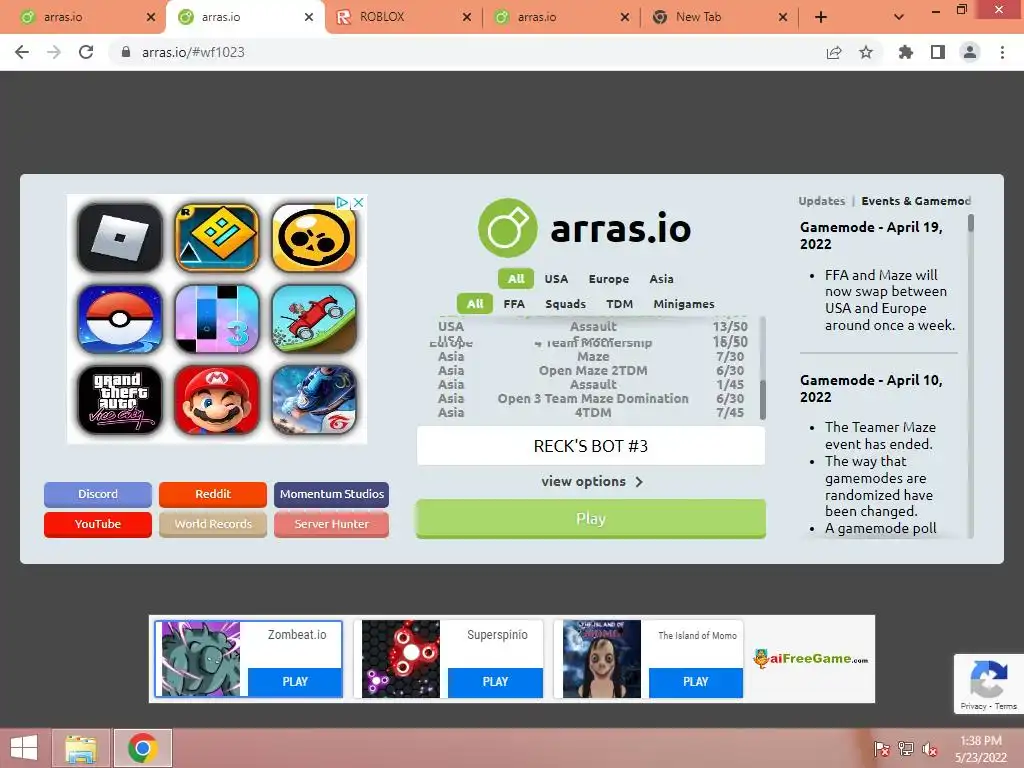Viewport: 1024px width, 768px height.
Task: Bookmark this page with the star icon
Action: click(x=866, y=52)
